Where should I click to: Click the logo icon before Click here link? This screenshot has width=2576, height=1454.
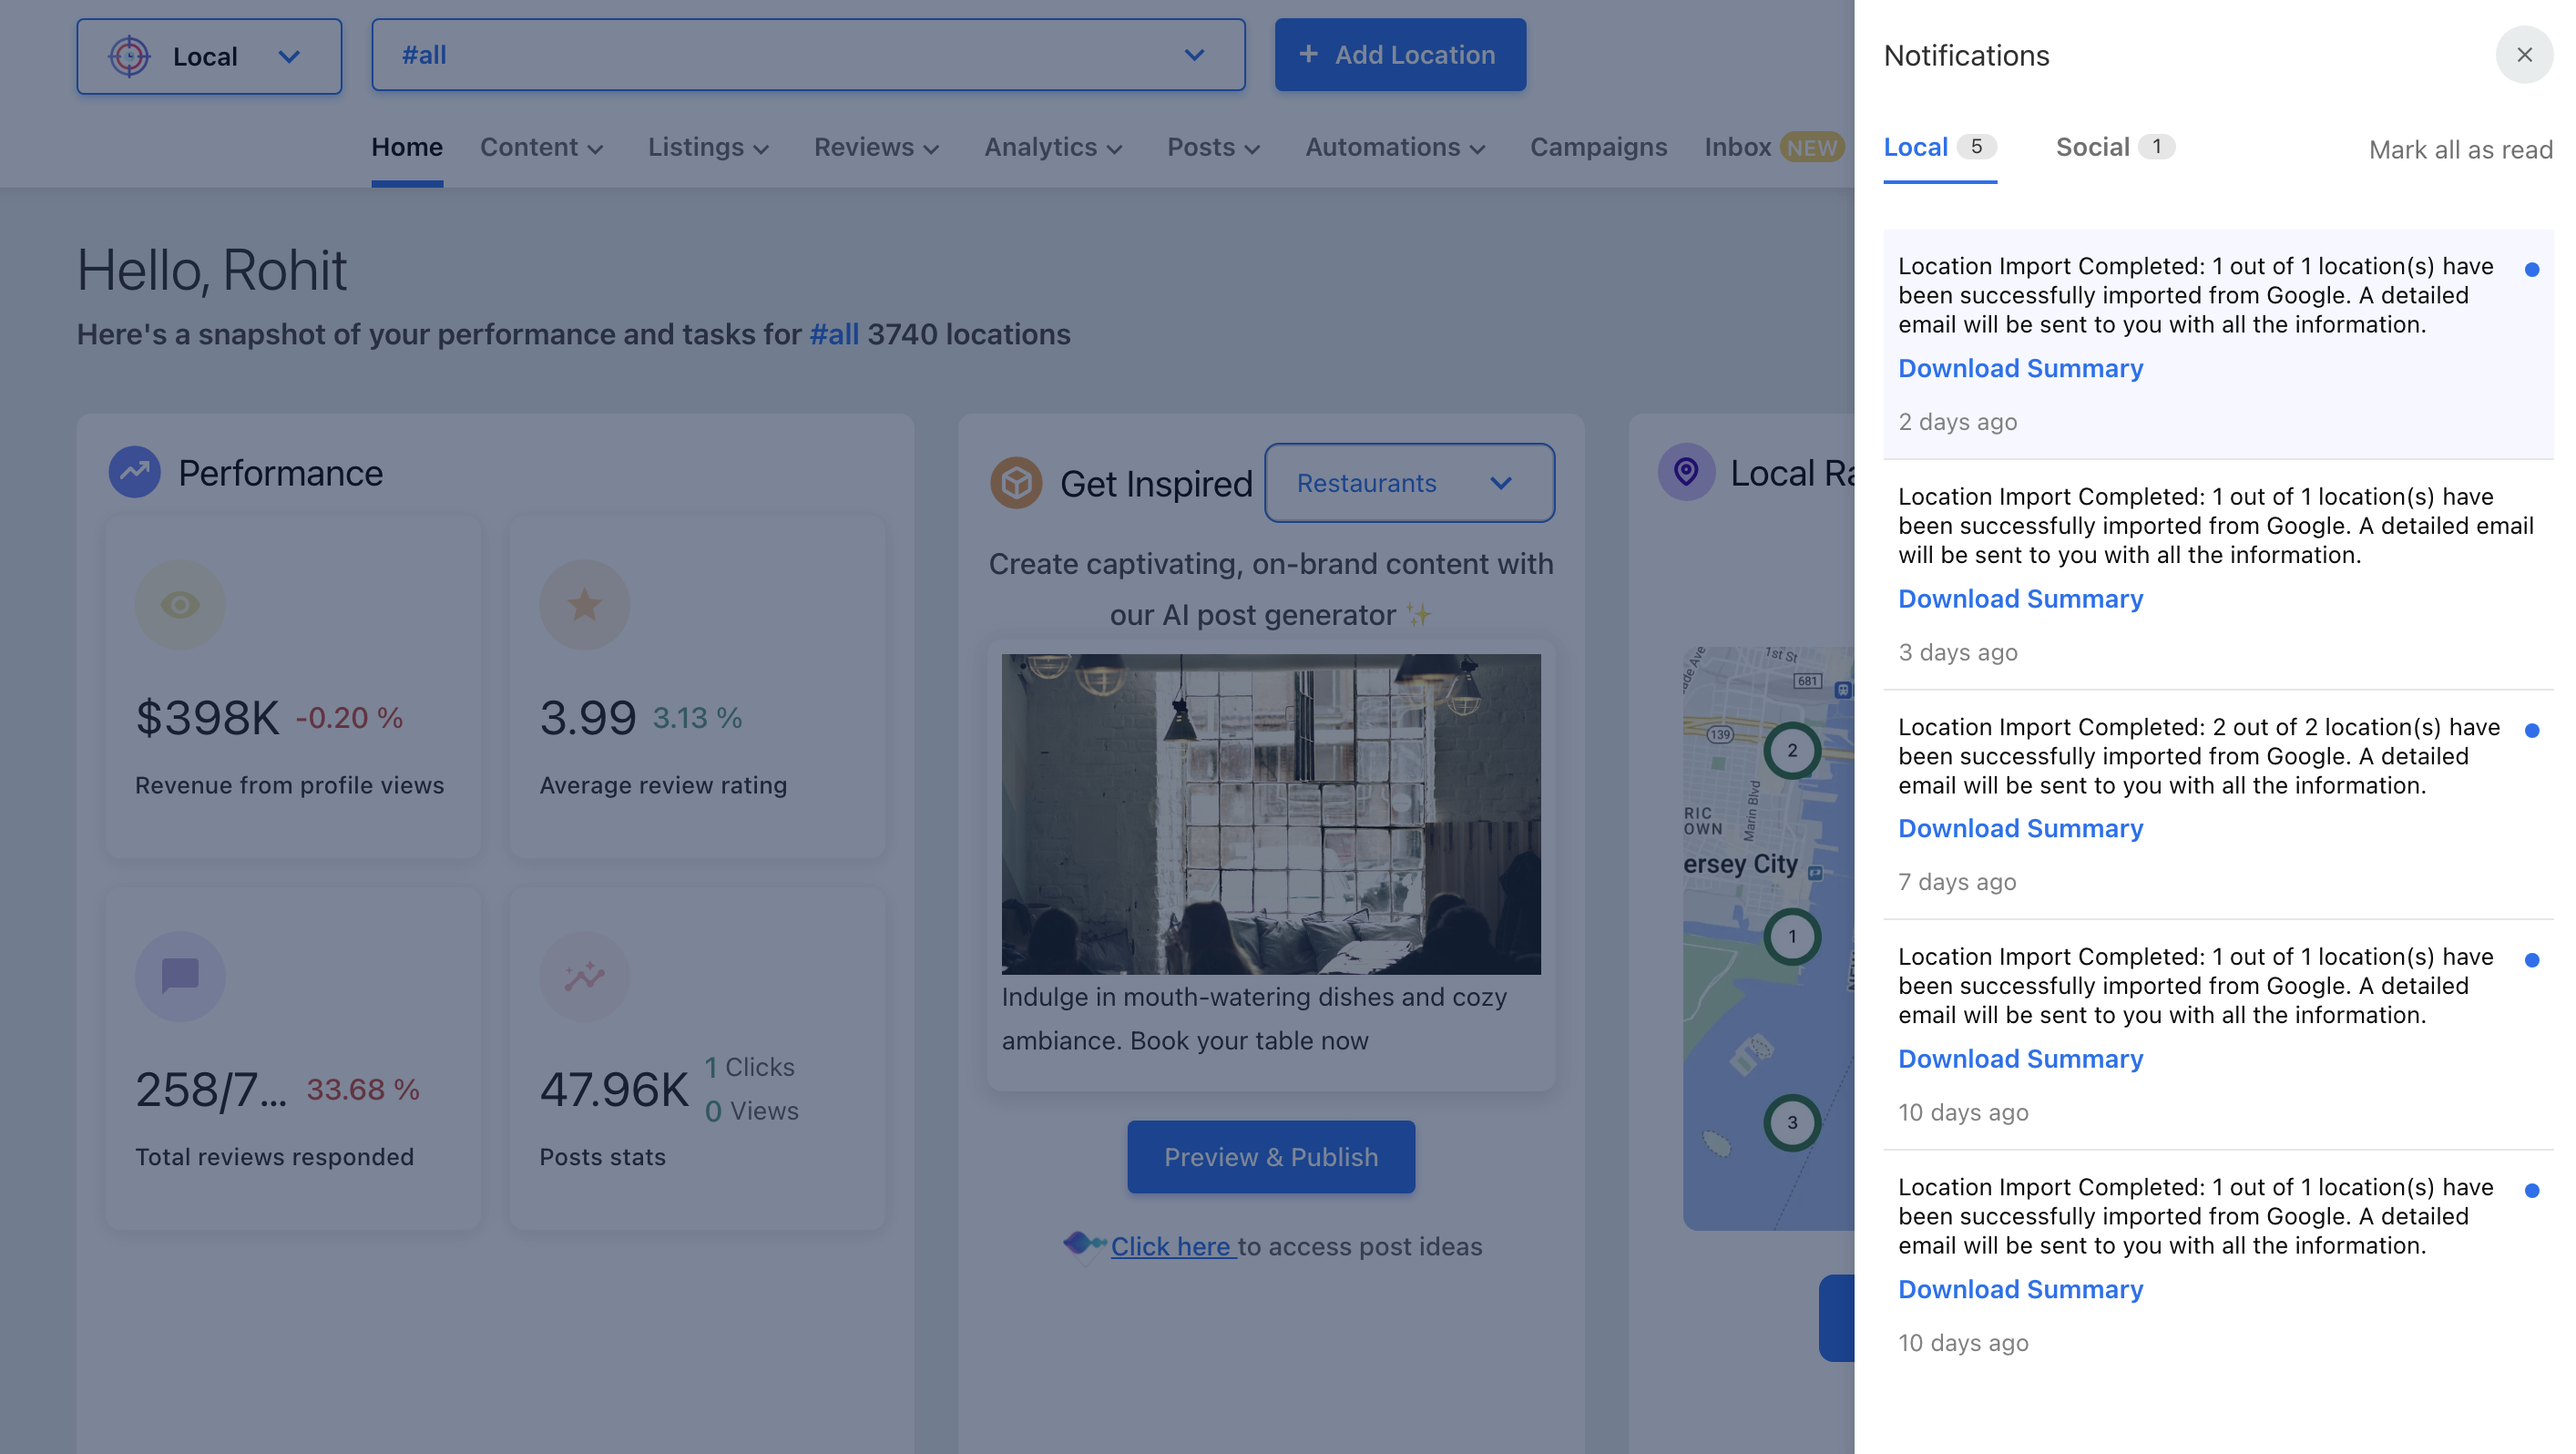tap(1083, 1245)
